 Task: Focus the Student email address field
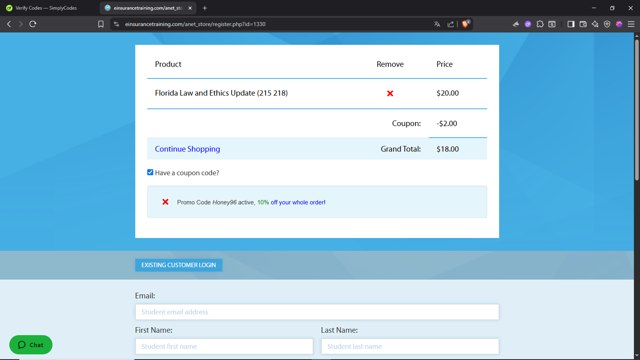point(317,312)
